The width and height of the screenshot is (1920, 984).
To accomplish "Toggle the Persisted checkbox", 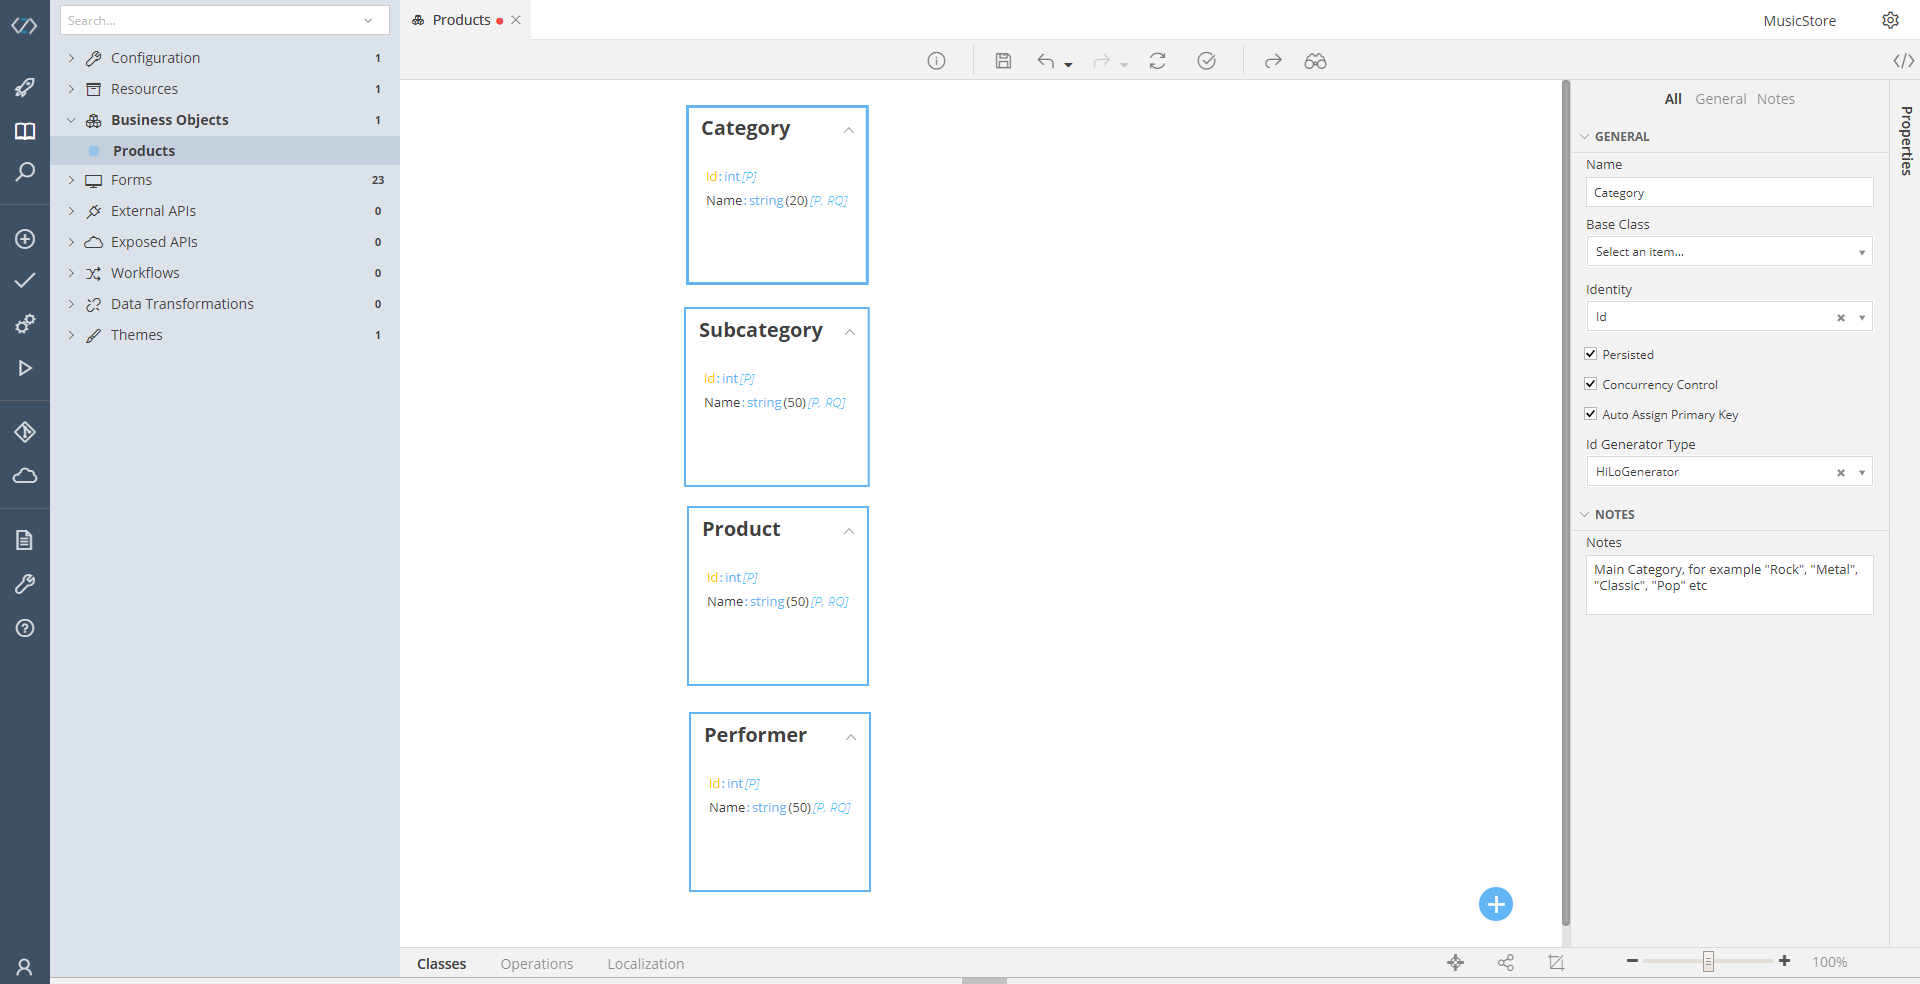I will click(x=1591, y=354).
